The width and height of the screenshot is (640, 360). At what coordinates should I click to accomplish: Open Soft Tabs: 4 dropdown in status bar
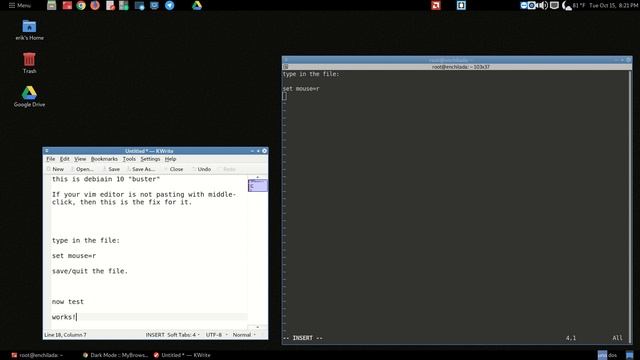tap(183, 335)
